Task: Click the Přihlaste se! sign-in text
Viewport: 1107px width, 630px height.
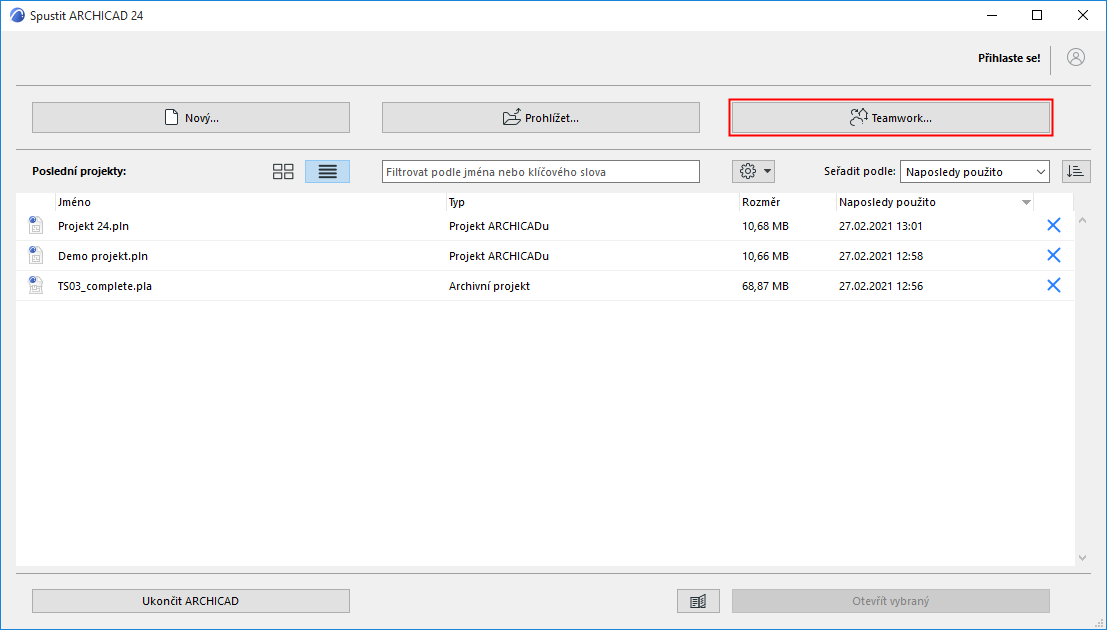Action: (x=1009, y=59)
